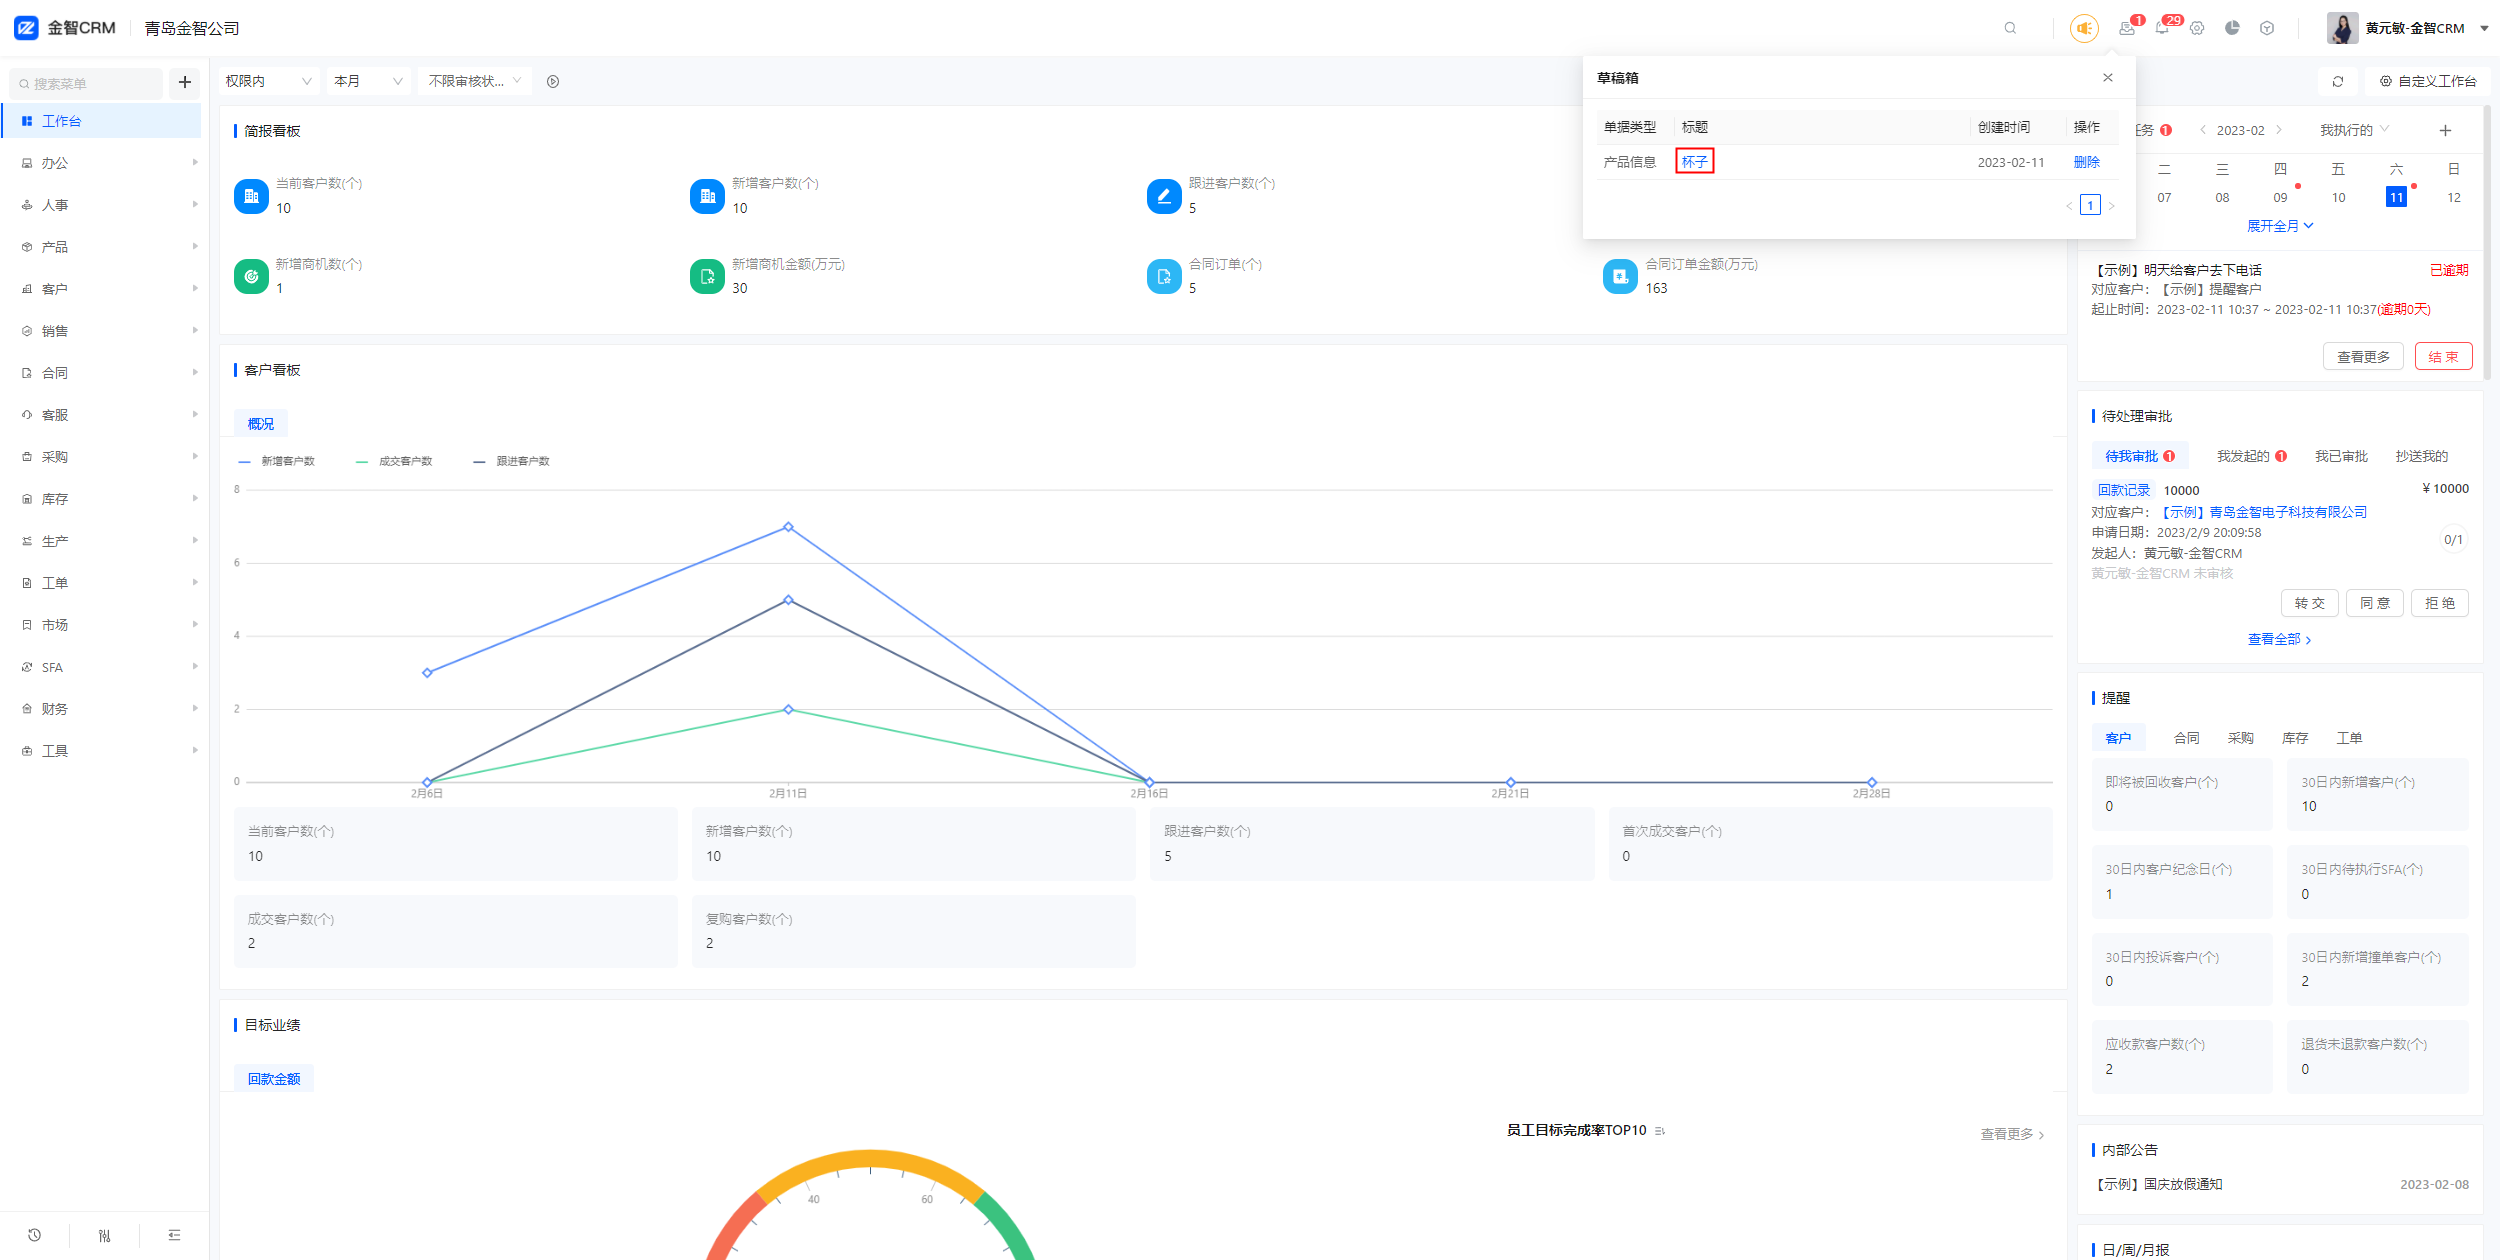Expand calendar with 展开全月
2500x1260 pixels.
tap(2280, 226)
